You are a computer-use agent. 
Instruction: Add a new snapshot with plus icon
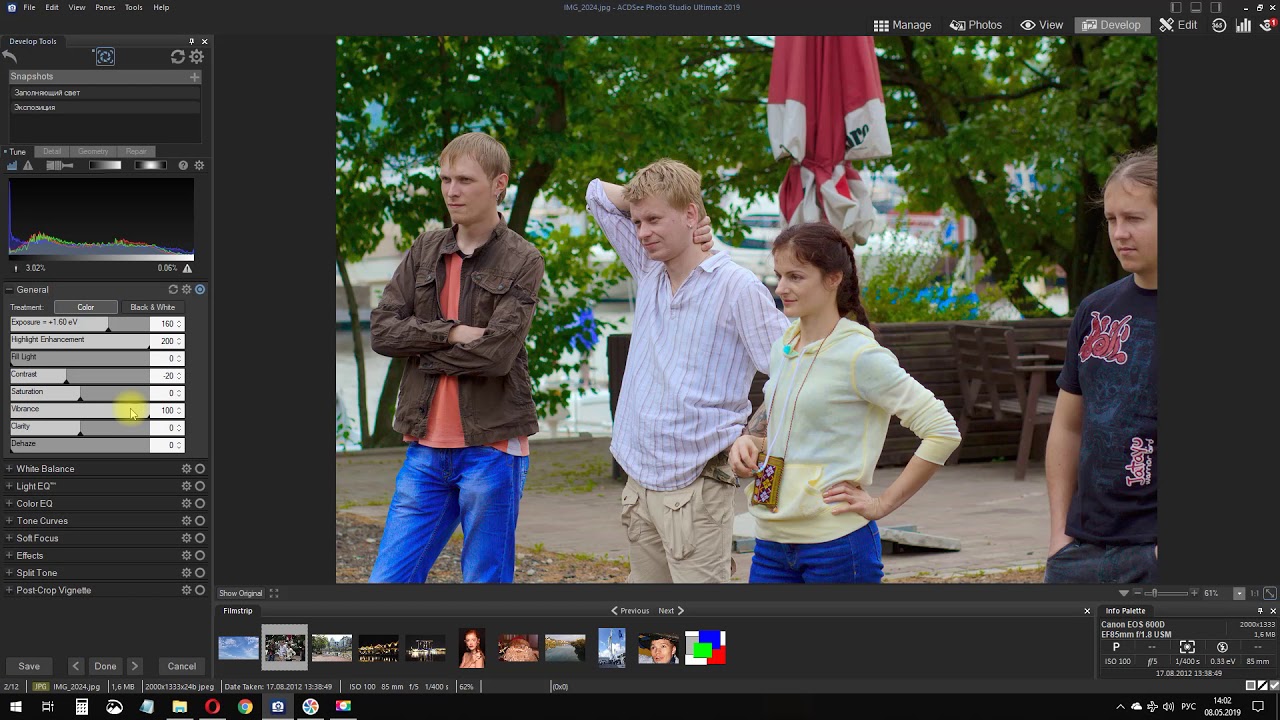click(194, 76)
